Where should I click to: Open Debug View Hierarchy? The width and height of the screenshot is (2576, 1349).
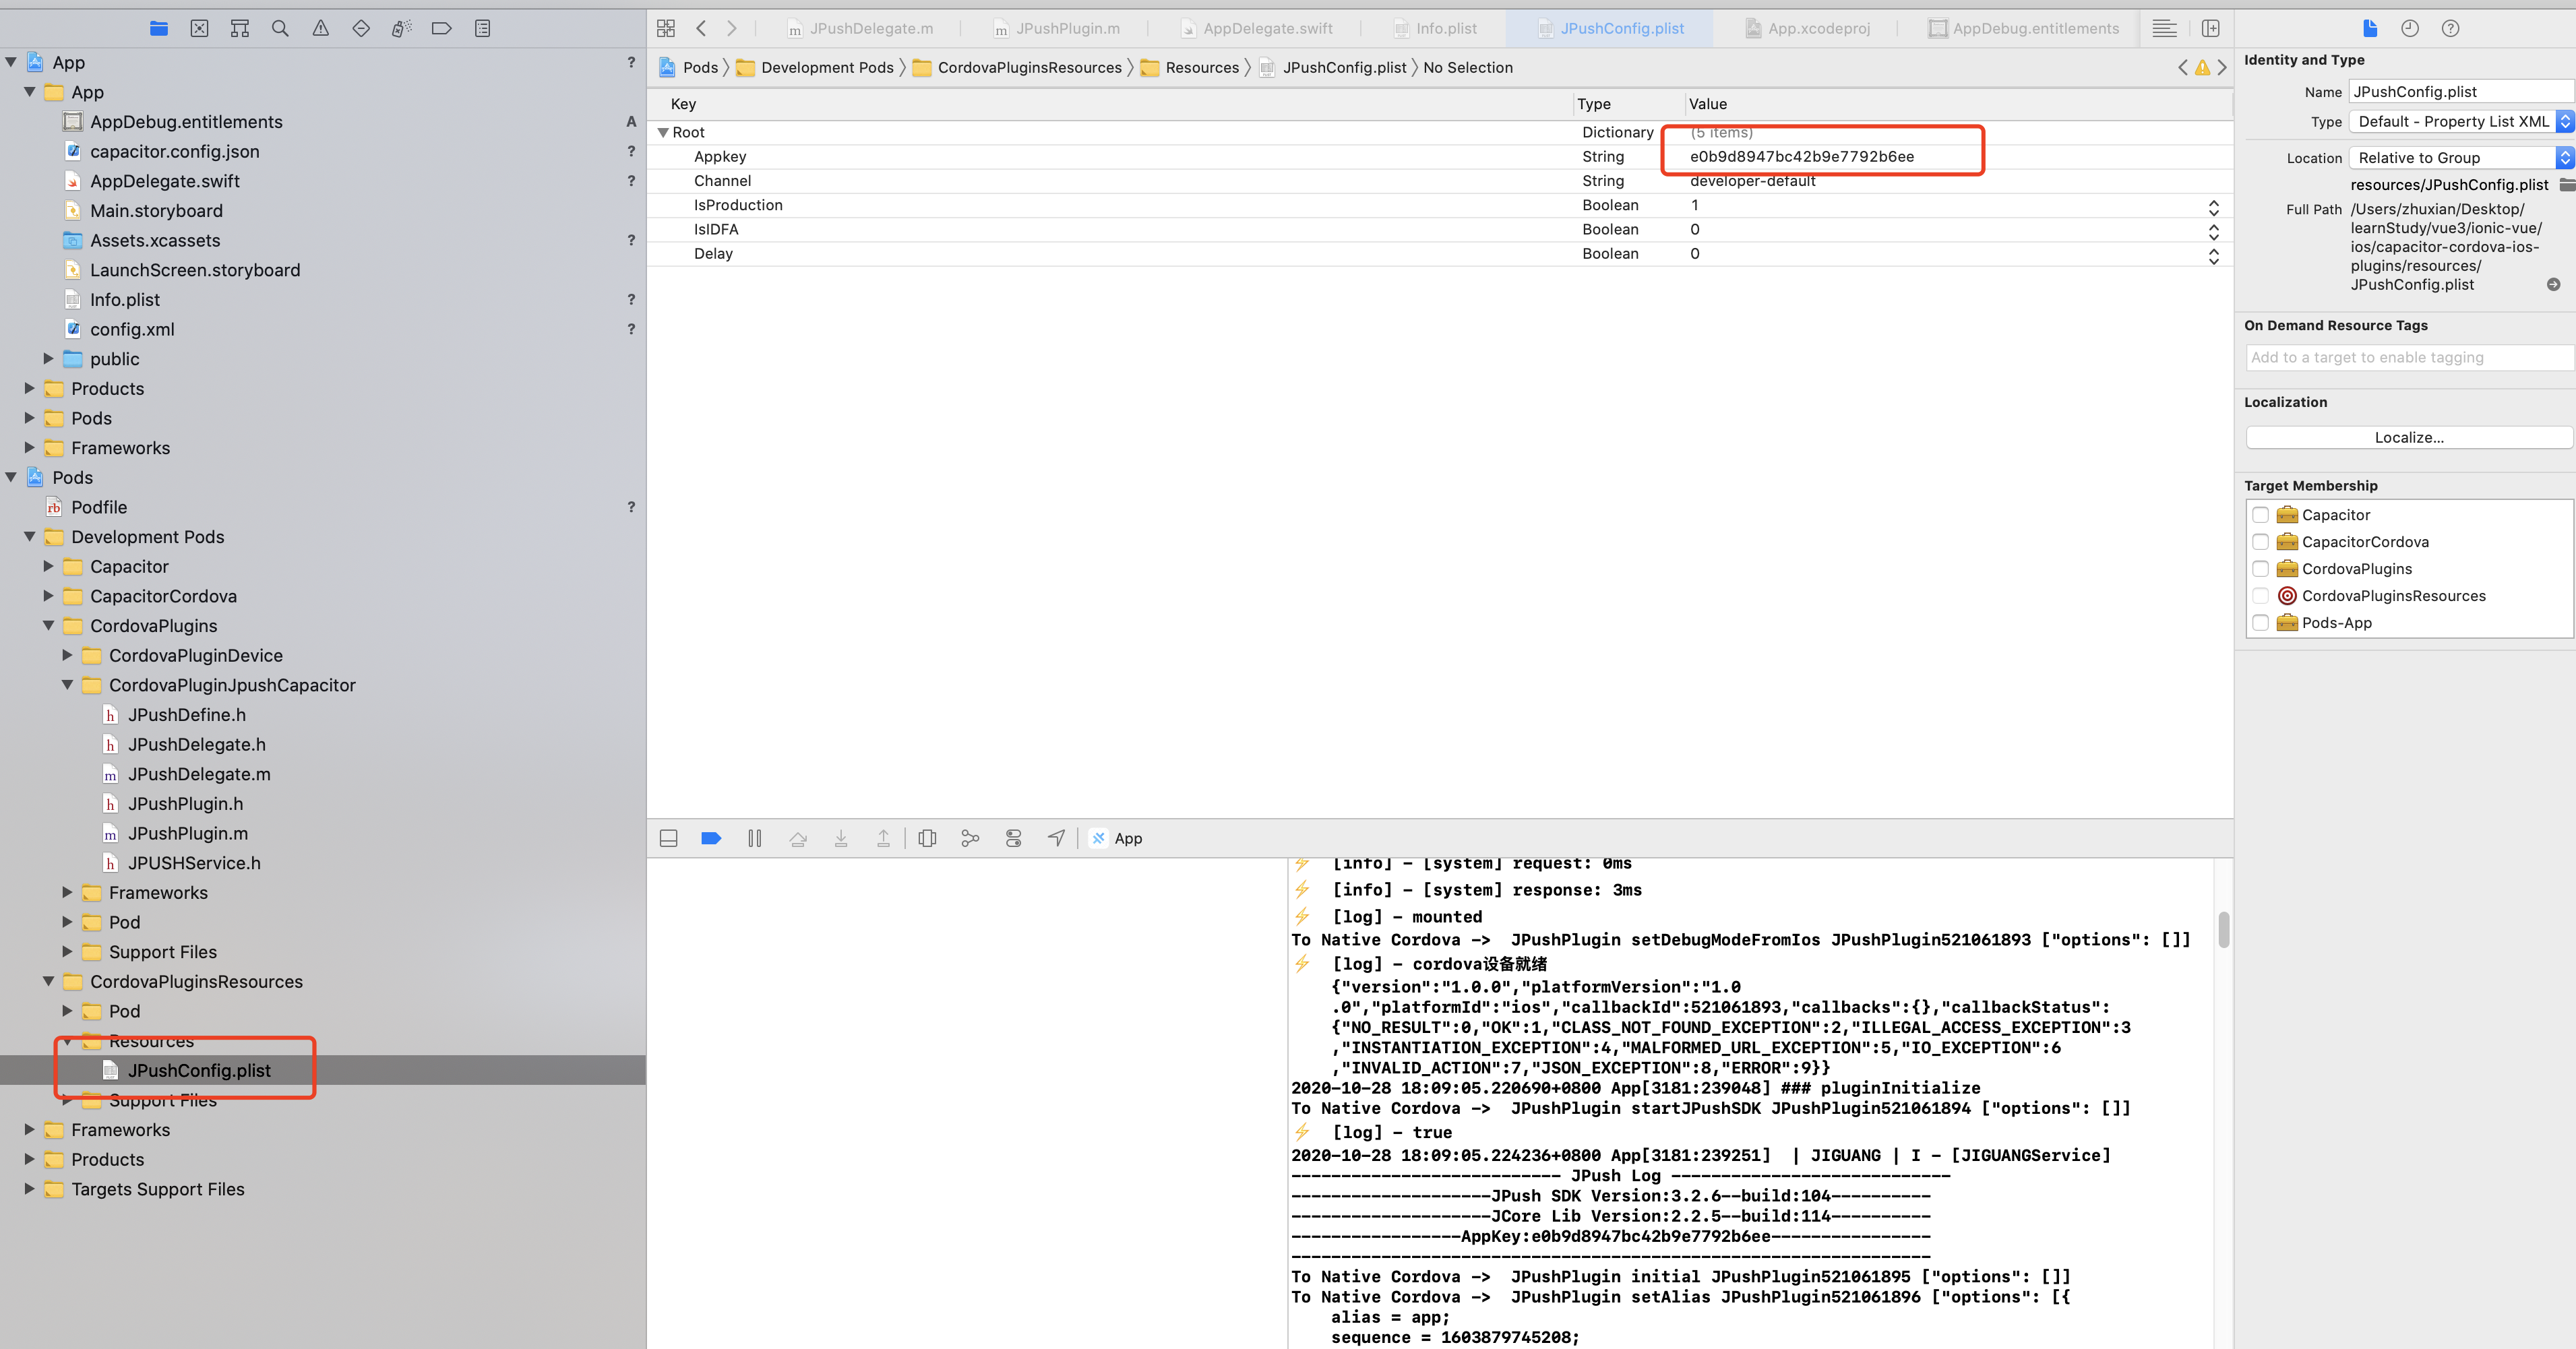click(927, 838)
